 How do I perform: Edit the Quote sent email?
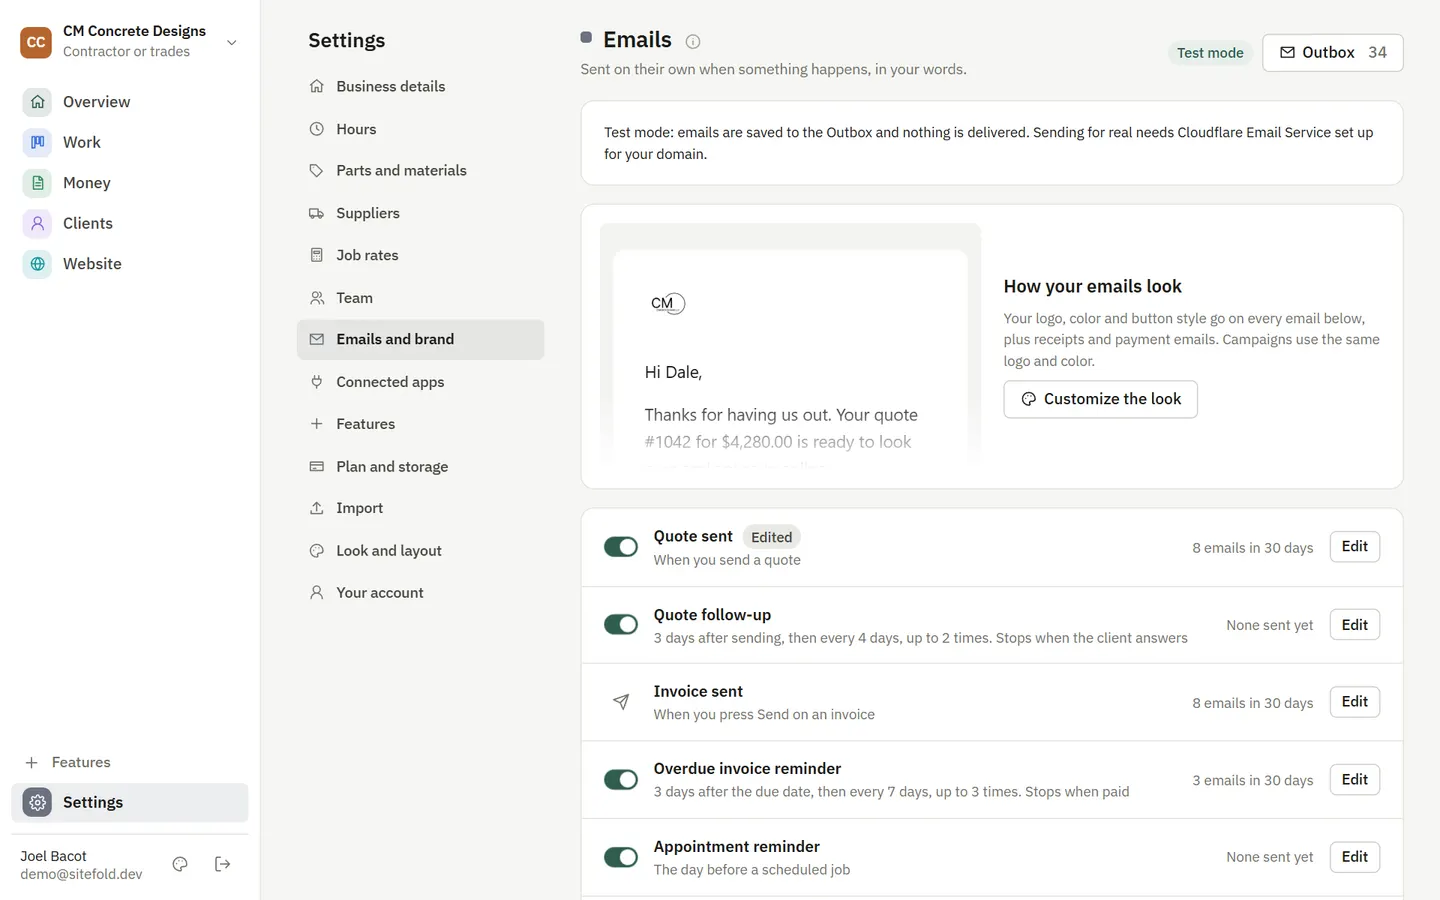[1354, 547]
